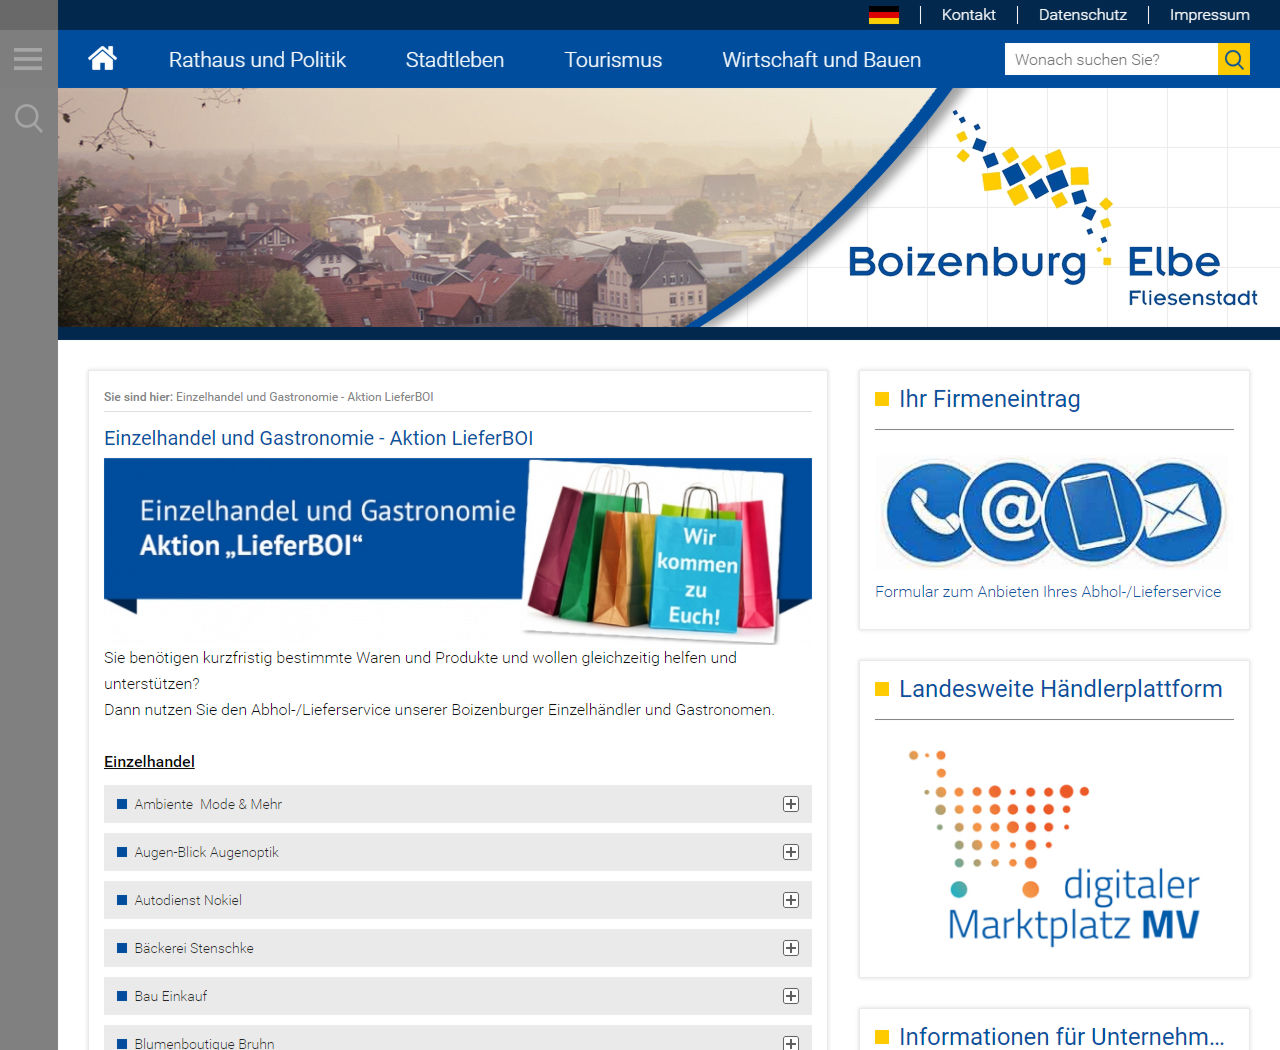1280x1050 pixels.
Task: Expand the Blumenboutique Bruhn plus icon
Action: pyautogui.click(x=791, y=1043)
